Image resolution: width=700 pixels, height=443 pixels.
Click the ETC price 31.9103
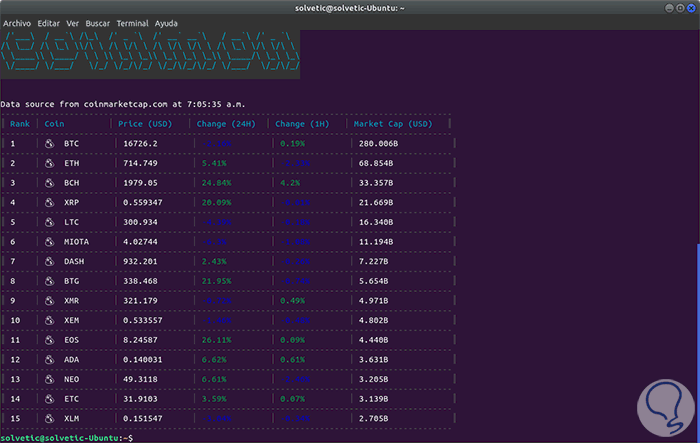140,399
